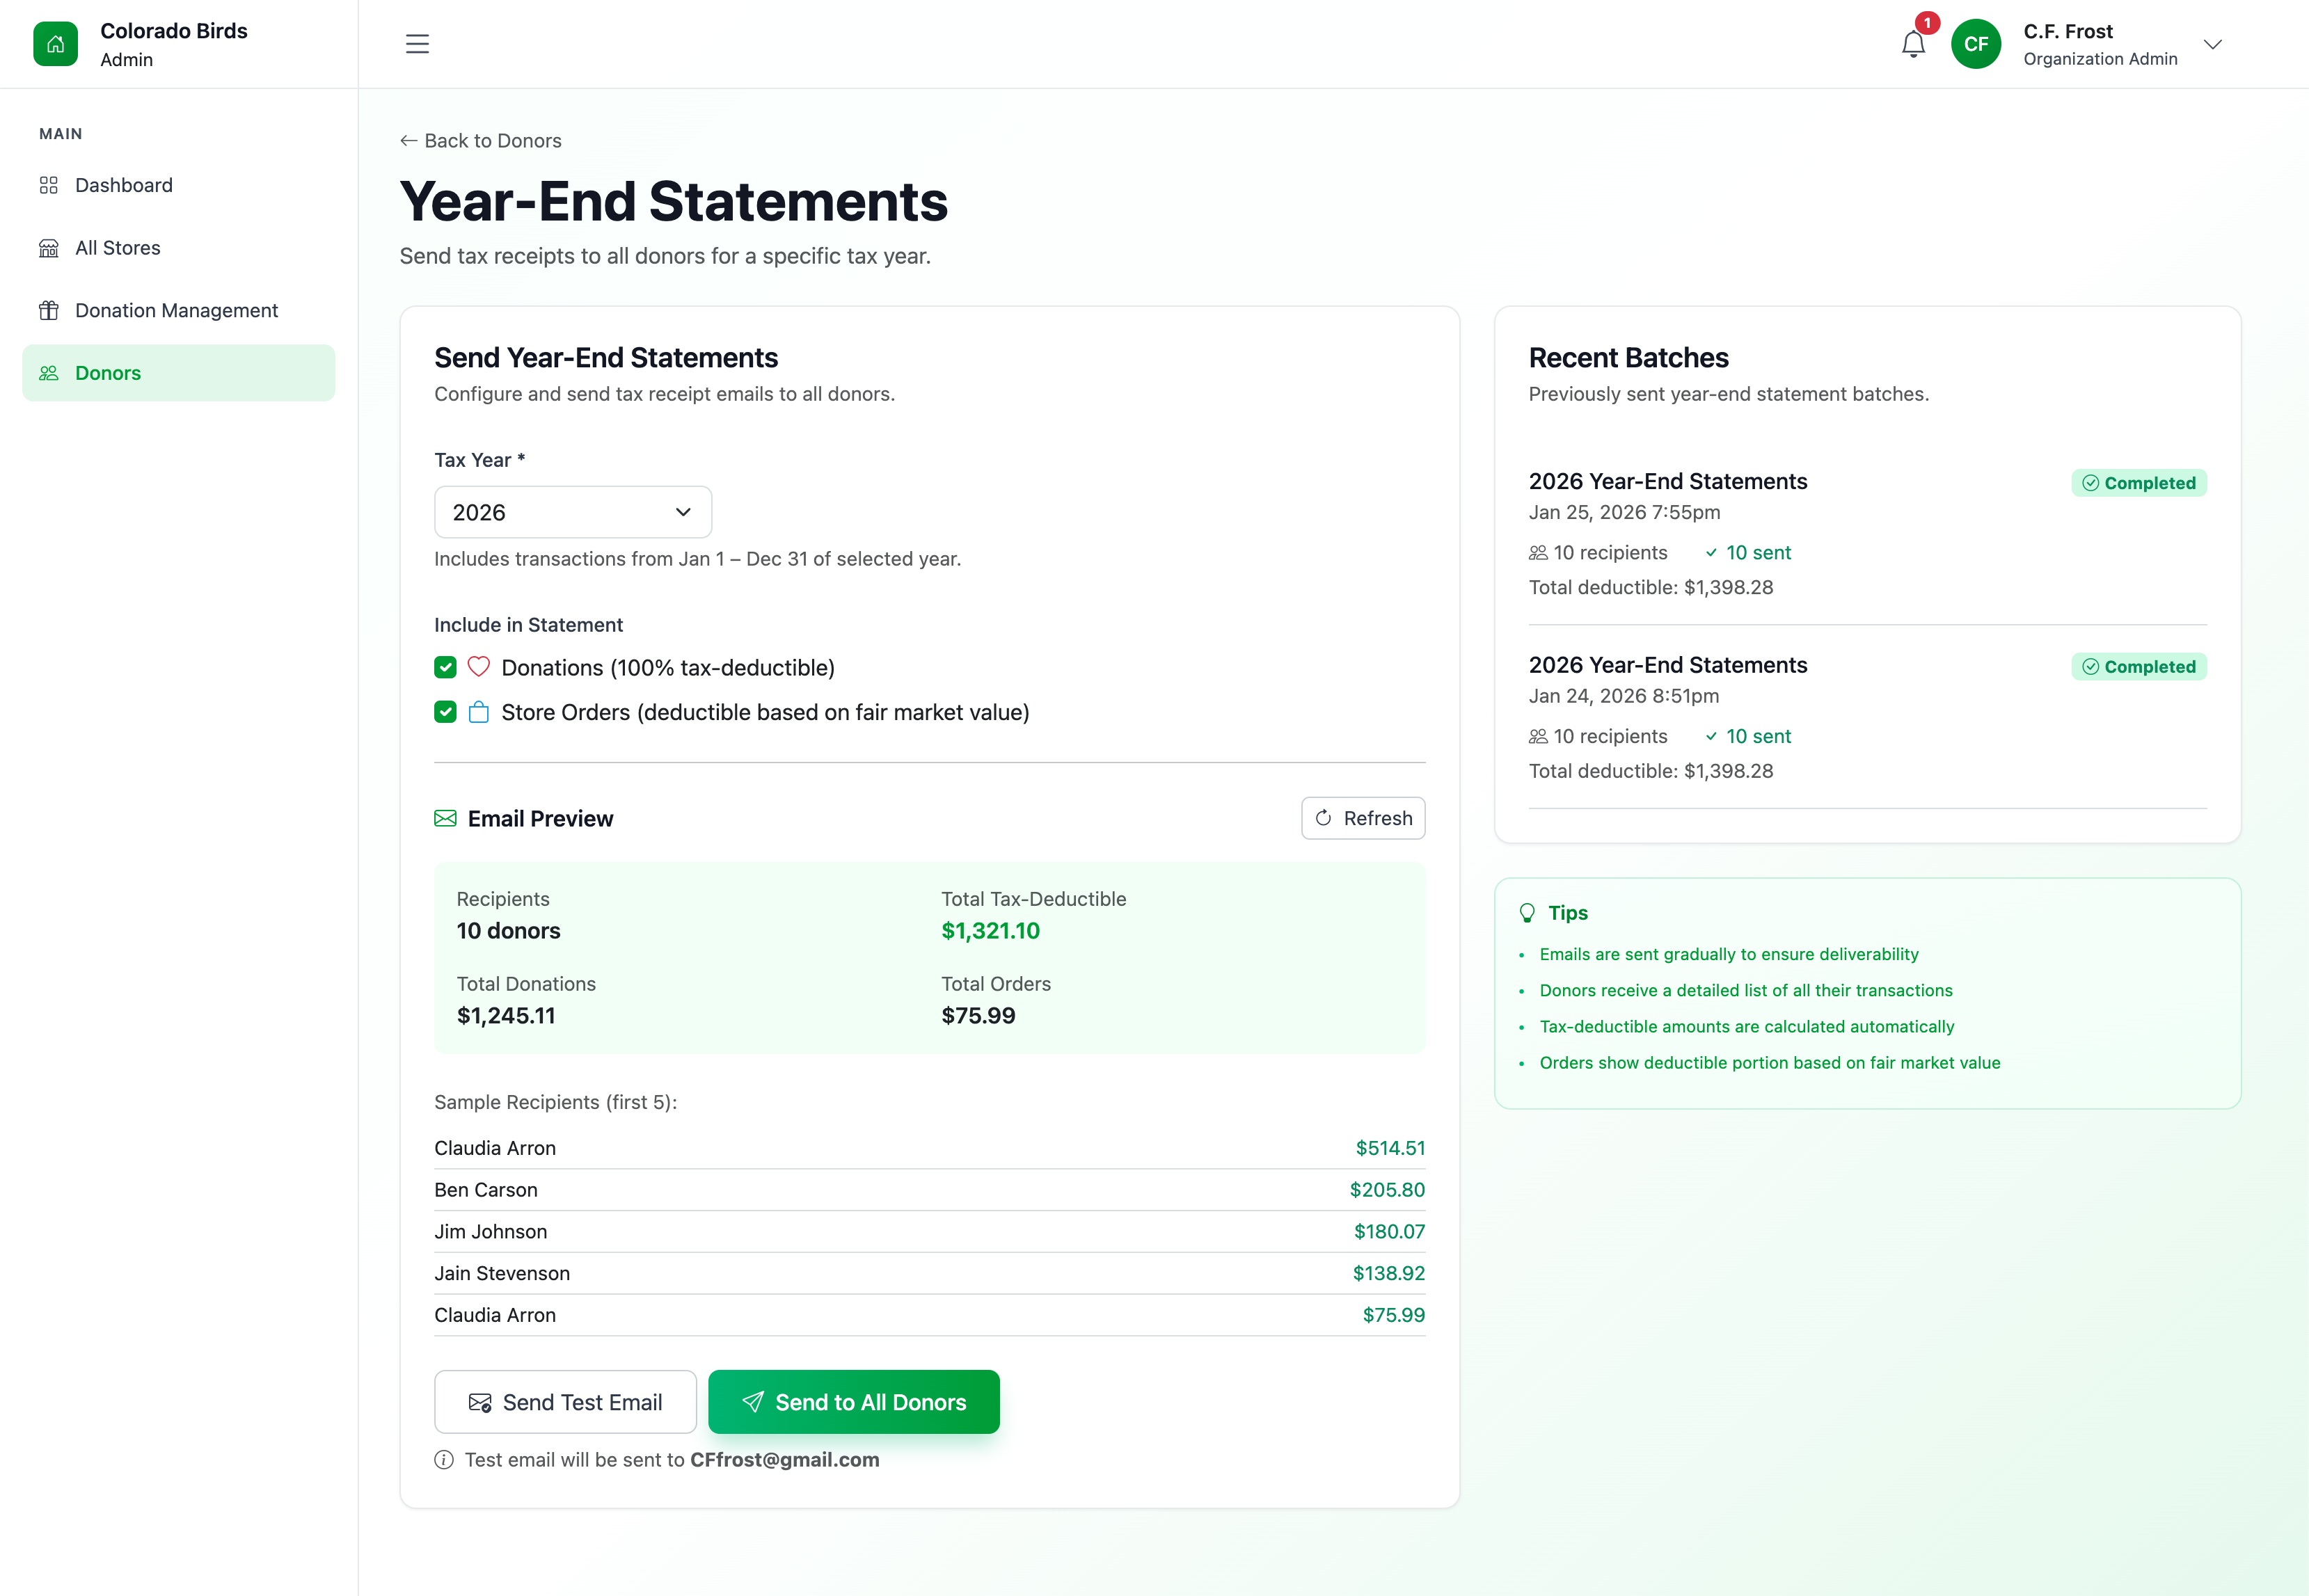Click the Donors people icon

(49, 372)
